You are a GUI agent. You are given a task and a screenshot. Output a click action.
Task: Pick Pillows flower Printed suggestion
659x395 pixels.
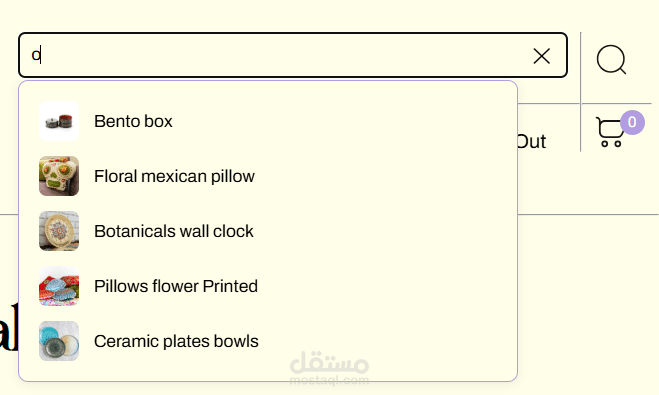[268, 286]
